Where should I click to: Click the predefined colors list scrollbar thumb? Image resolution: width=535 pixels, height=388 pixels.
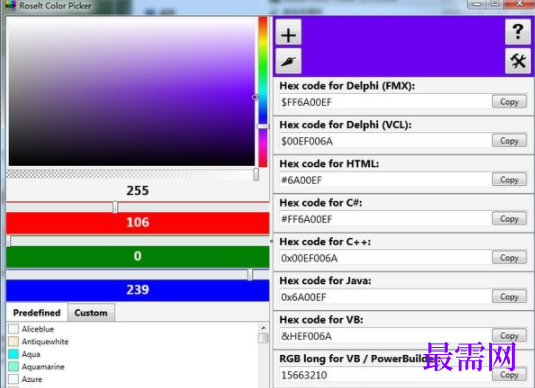click(x=263, y=338)
